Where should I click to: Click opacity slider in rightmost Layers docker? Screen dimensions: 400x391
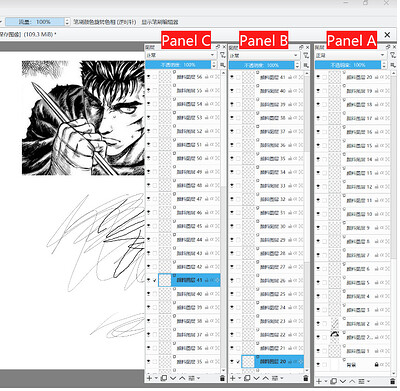[348, 65]
